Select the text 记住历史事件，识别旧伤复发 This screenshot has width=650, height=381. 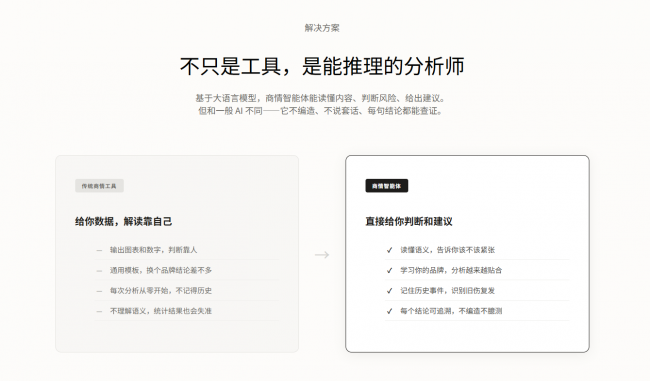[447, 291]
